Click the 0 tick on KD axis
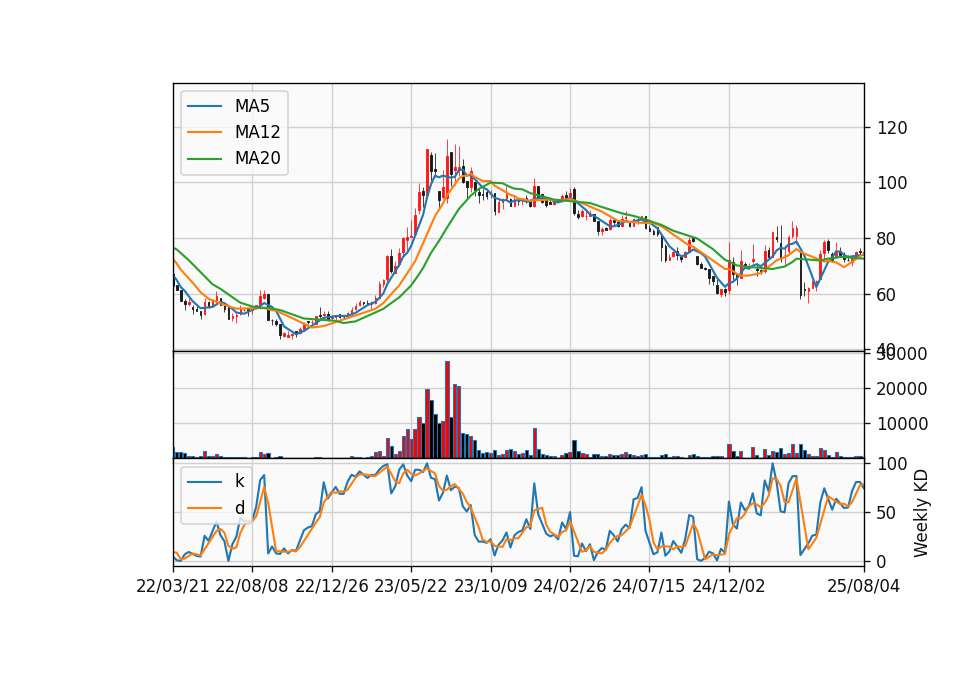Screen dimensions: 960x690 (x=882, y=561)
